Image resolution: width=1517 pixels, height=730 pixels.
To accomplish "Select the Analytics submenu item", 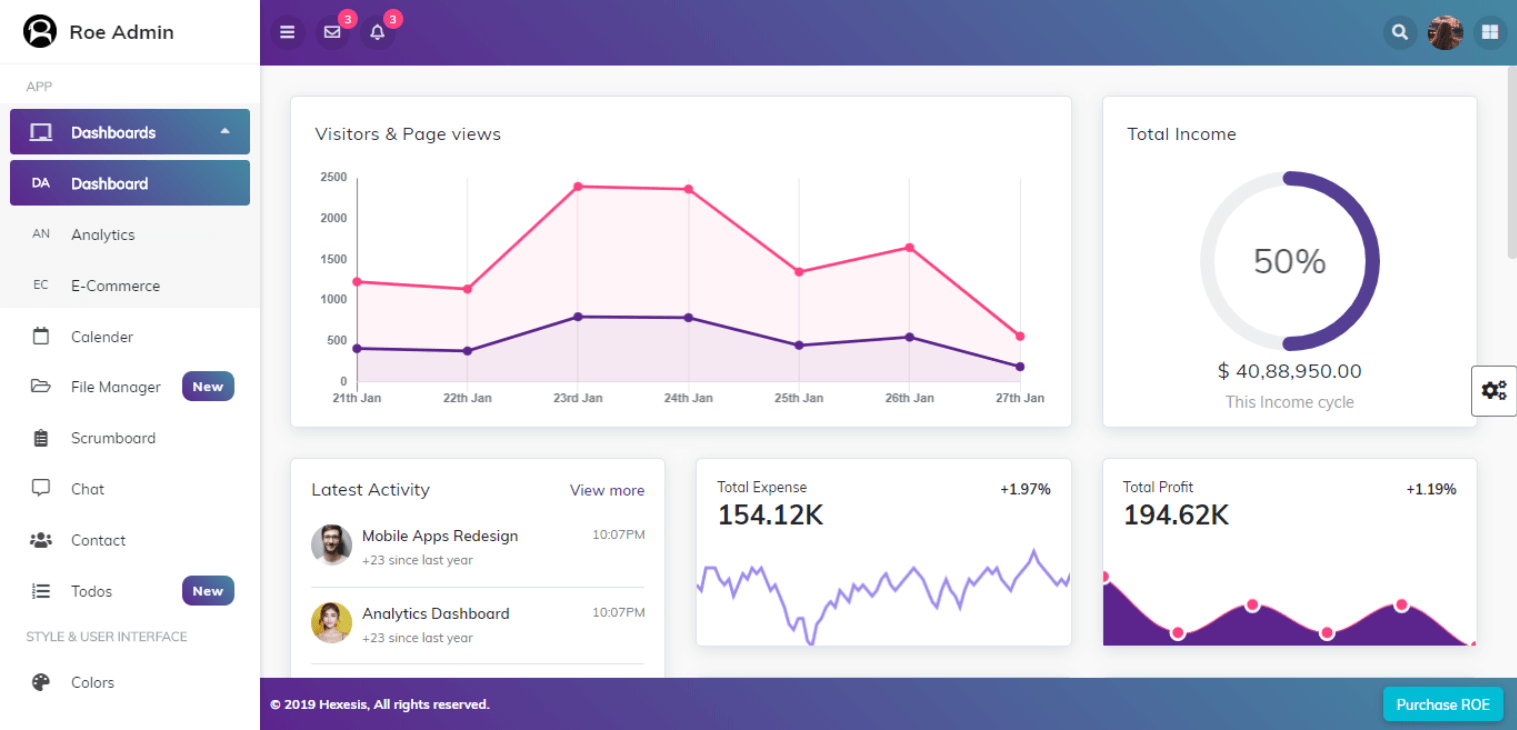I will click(x=103, y=235).
